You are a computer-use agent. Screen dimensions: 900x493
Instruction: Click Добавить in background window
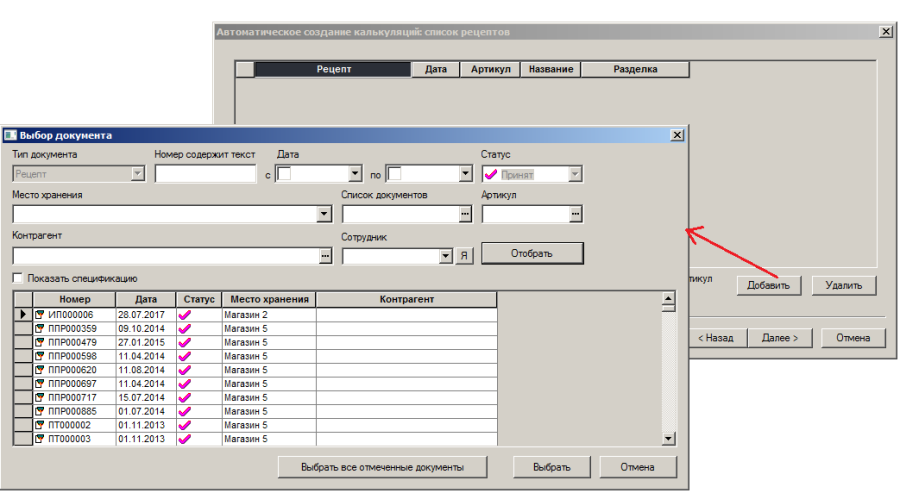coord(769,285)
